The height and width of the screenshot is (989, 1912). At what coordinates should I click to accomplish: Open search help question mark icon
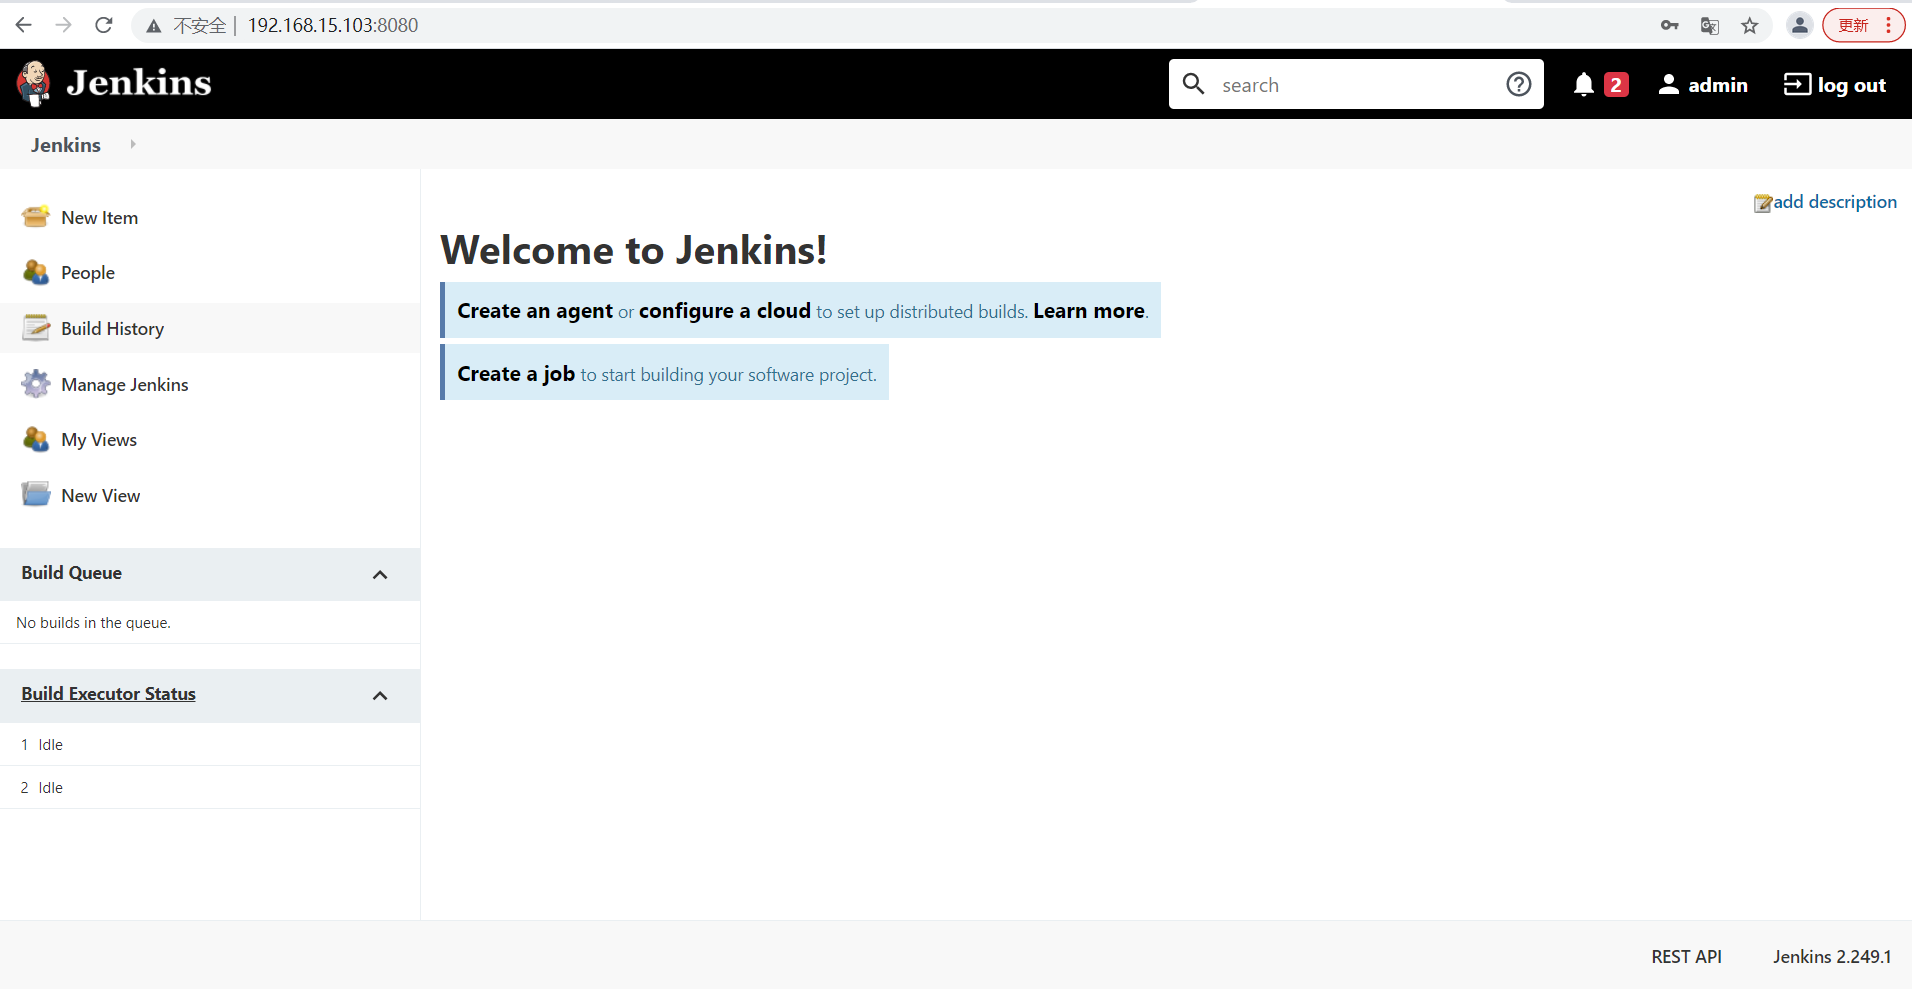tap(1518, 84)
